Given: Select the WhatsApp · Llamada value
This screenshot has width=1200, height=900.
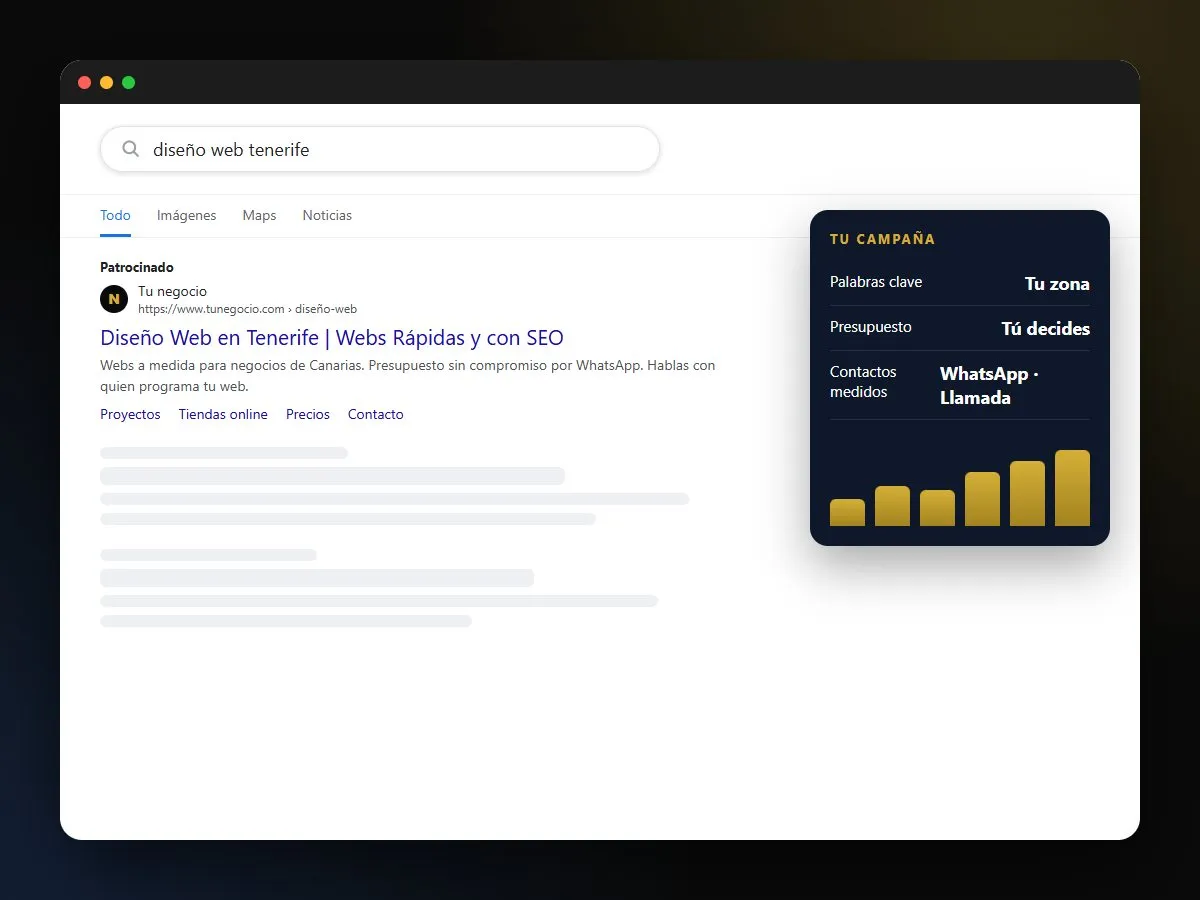Looking at the screenshot, I should [x=990, y=386].
